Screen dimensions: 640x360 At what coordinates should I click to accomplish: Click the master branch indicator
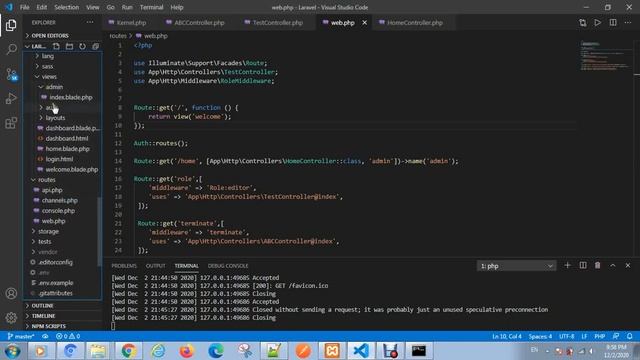21,336
